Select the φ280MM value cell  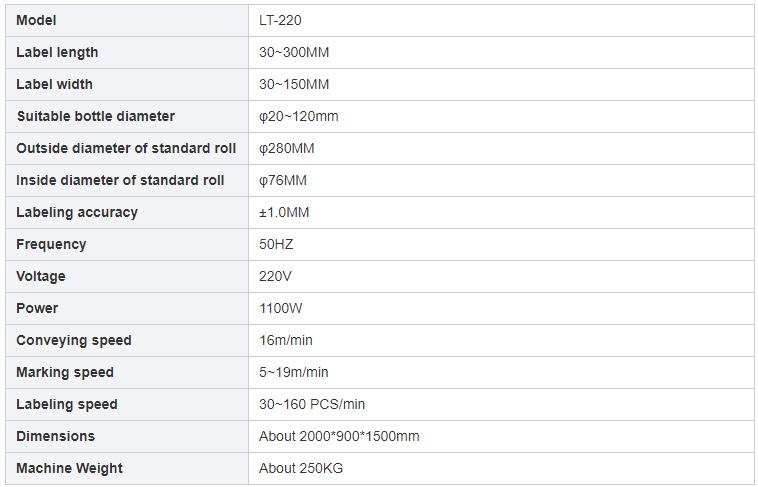click(287, 148)
